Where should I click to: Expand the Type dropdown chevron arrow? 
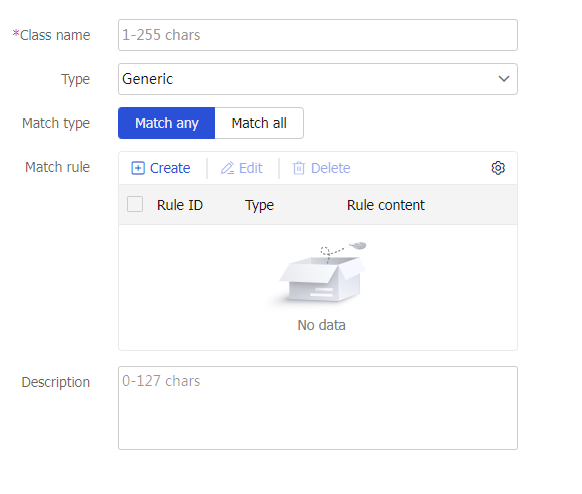504,79
